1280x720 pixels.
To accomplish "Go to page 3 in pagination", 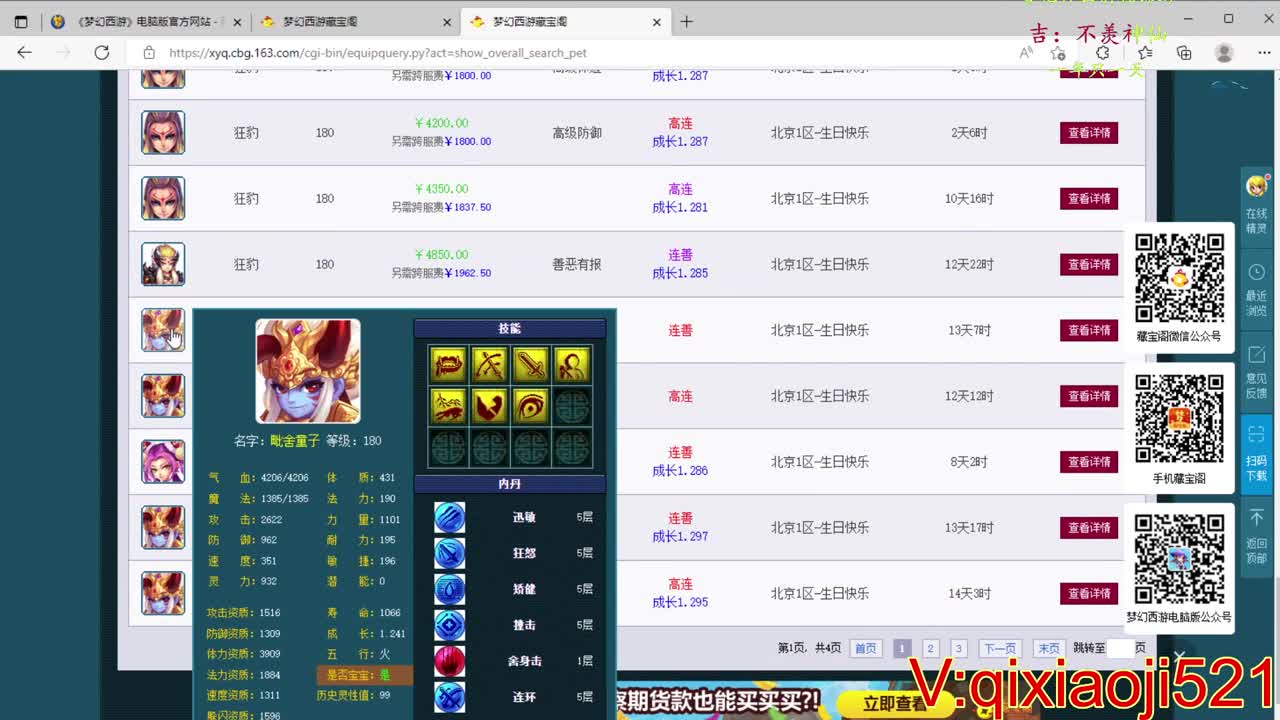I will 958,648.
